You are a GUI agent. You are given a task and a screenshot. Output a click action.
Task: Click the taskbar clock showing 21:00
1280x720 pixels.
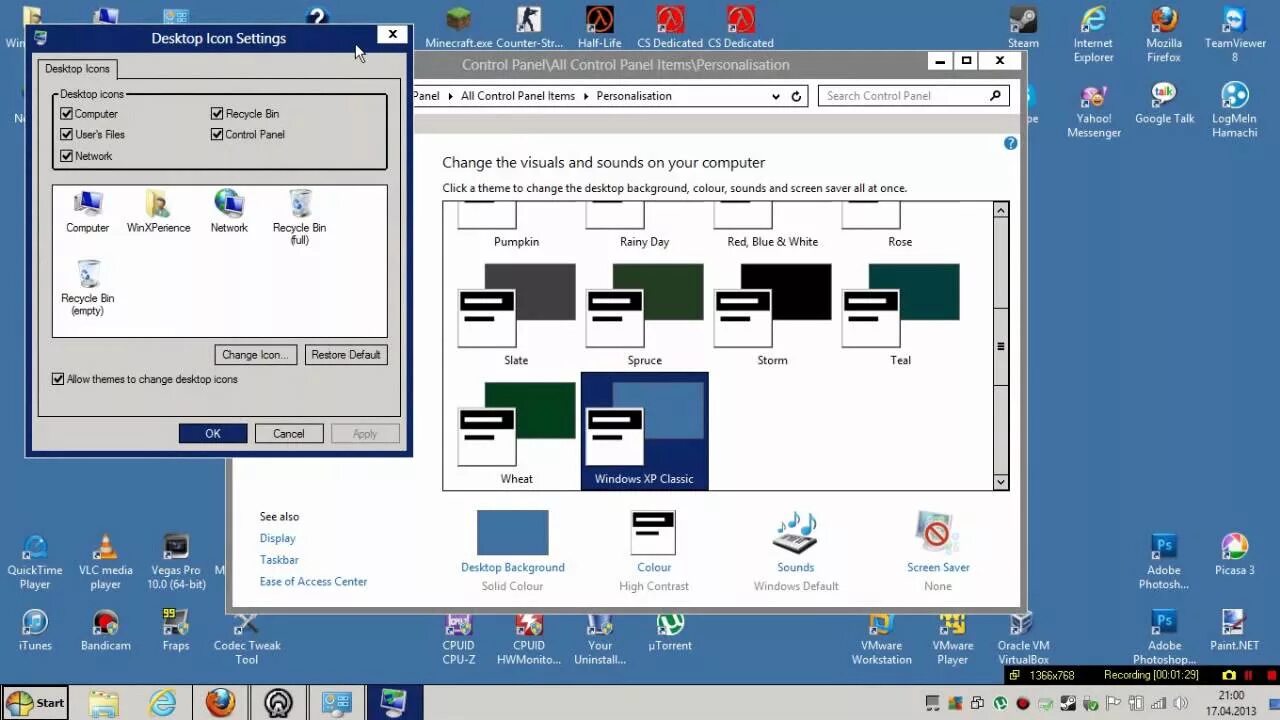coord(1232,703)
